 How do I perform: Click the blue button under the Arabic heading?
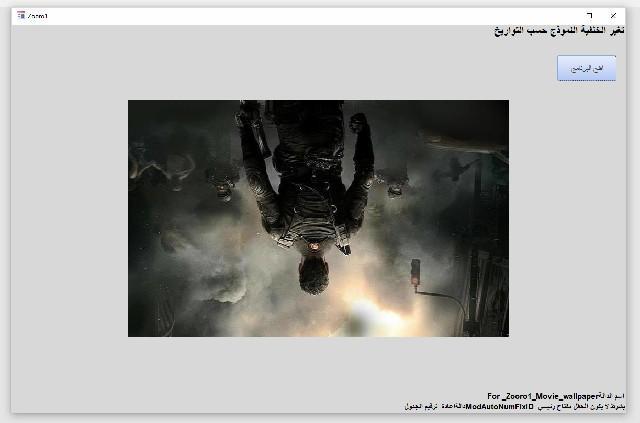pos(586,68)
